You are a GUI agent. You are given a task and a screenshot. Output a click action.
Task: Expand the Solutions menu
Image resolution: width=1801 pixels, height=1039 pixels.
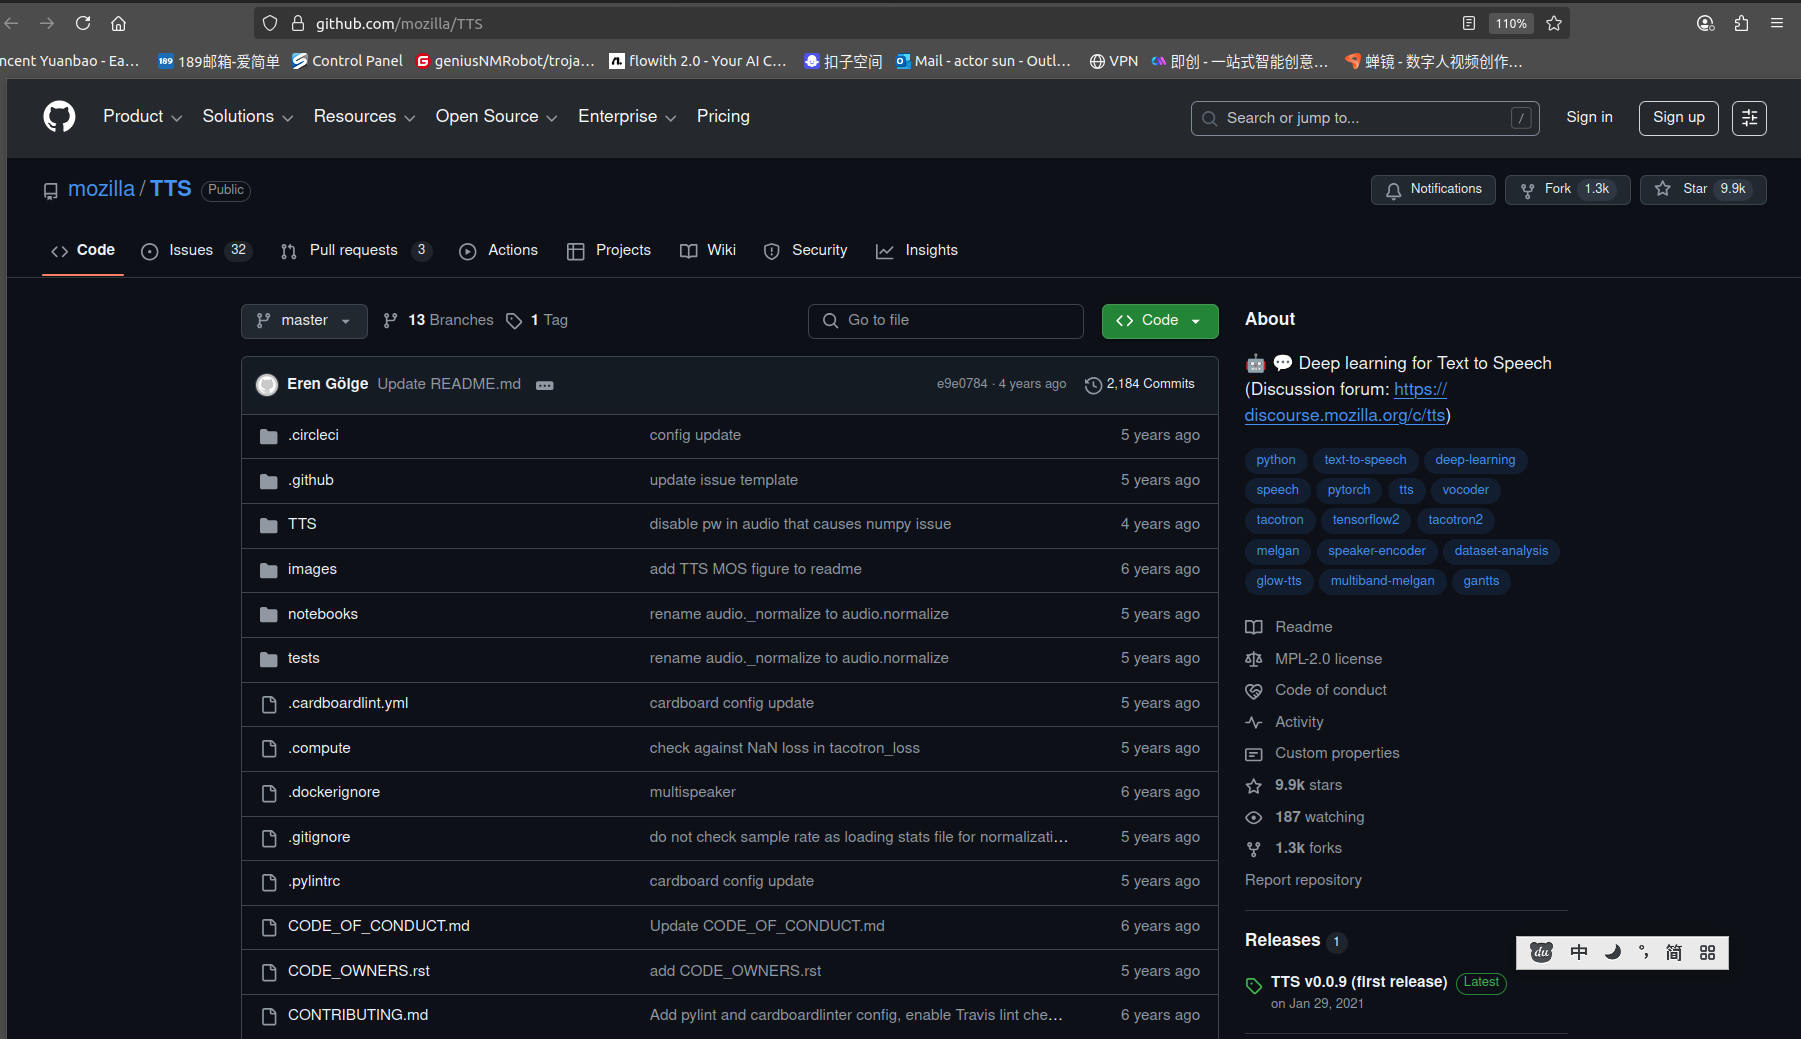tap(247, 117)
